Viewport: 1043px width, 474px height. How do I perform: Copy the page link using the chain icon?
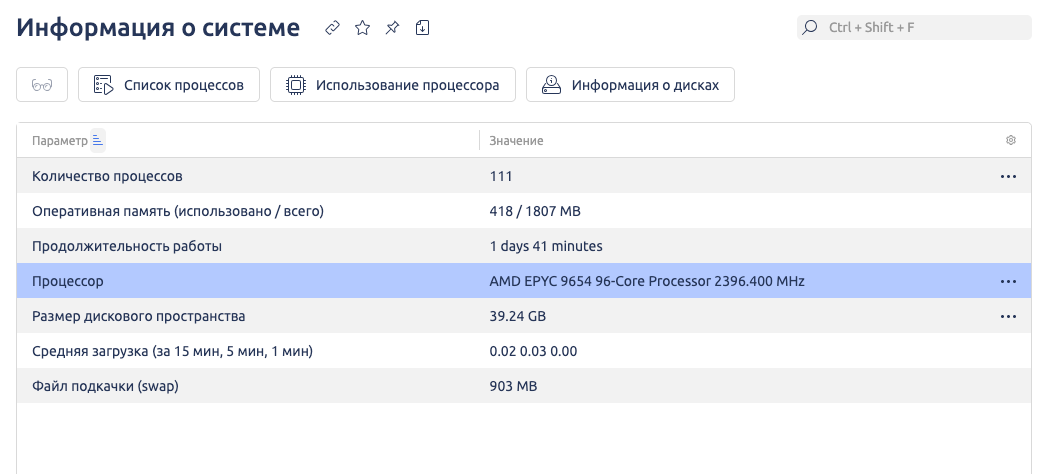pos(333,28)
